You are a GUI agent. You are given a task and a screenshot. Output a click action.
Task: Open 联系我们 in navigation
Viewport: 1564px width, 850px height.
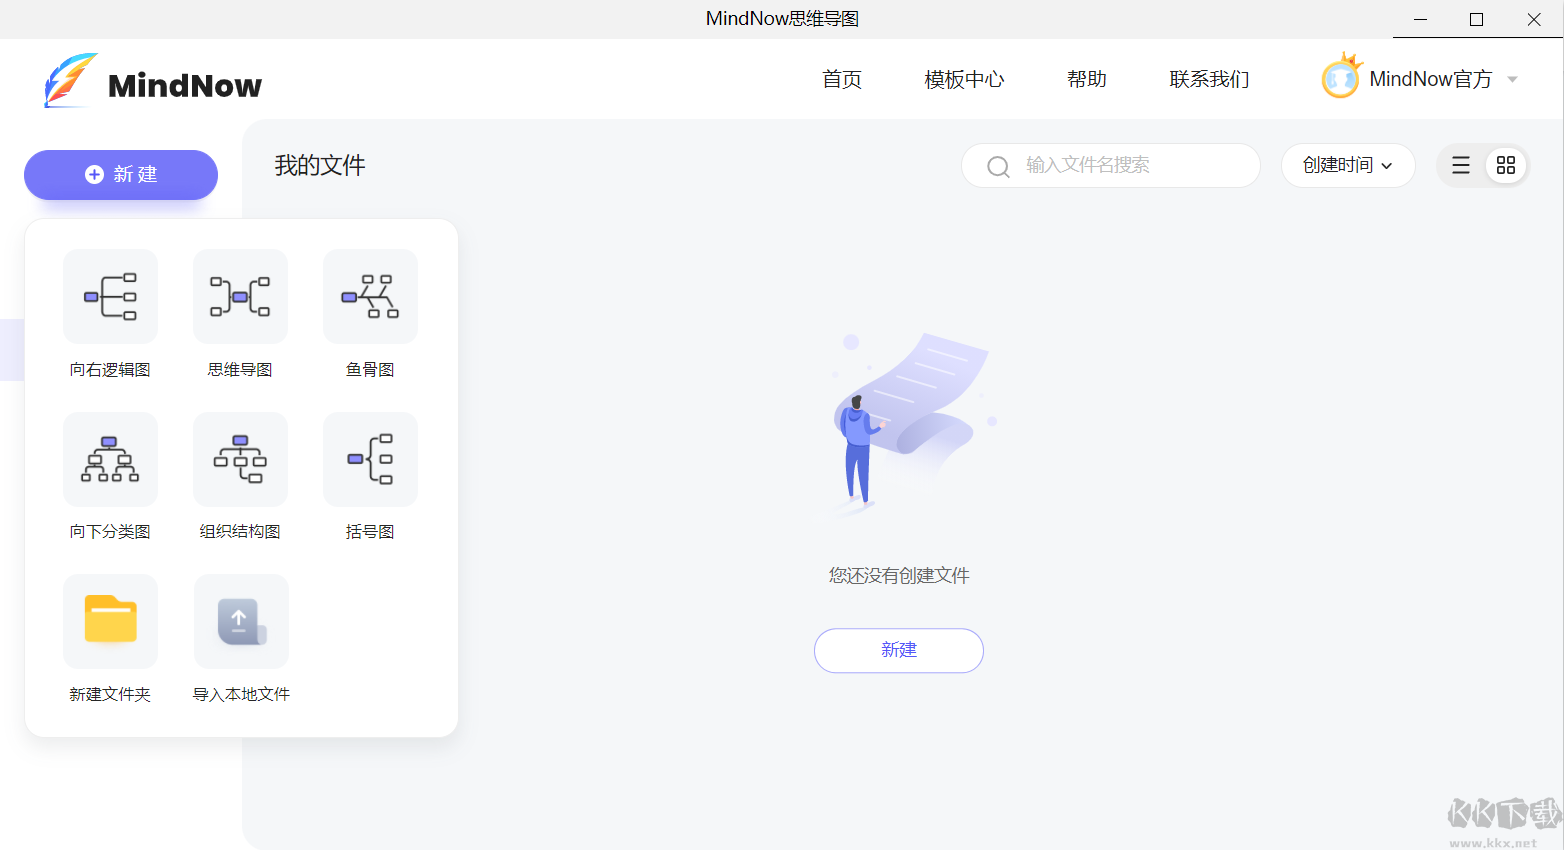1210,79
